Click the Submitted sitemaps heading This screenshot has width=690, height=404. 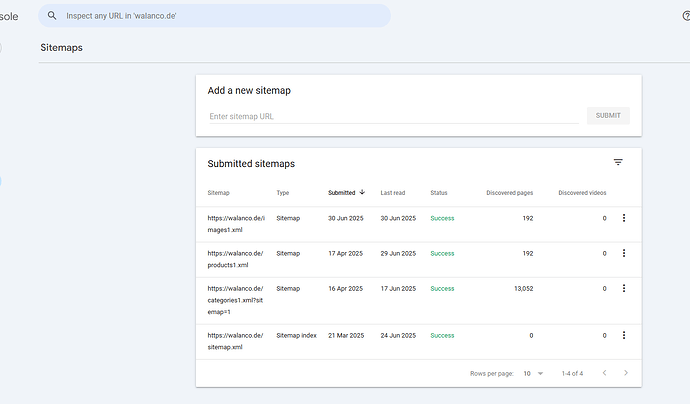(251, 164)
